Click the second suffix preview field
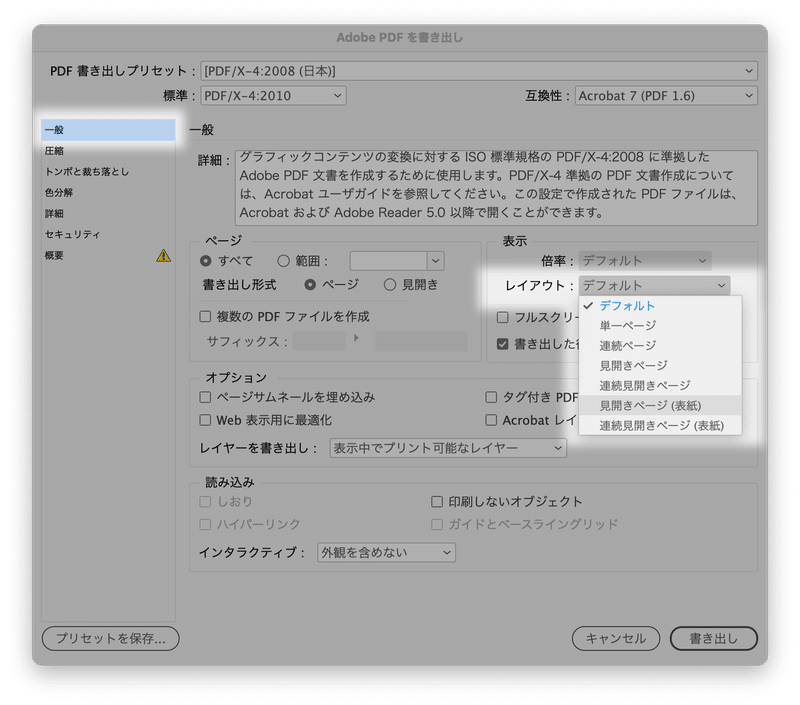Image resolution: width=800 pixels, height=705 pixels. 421,341
